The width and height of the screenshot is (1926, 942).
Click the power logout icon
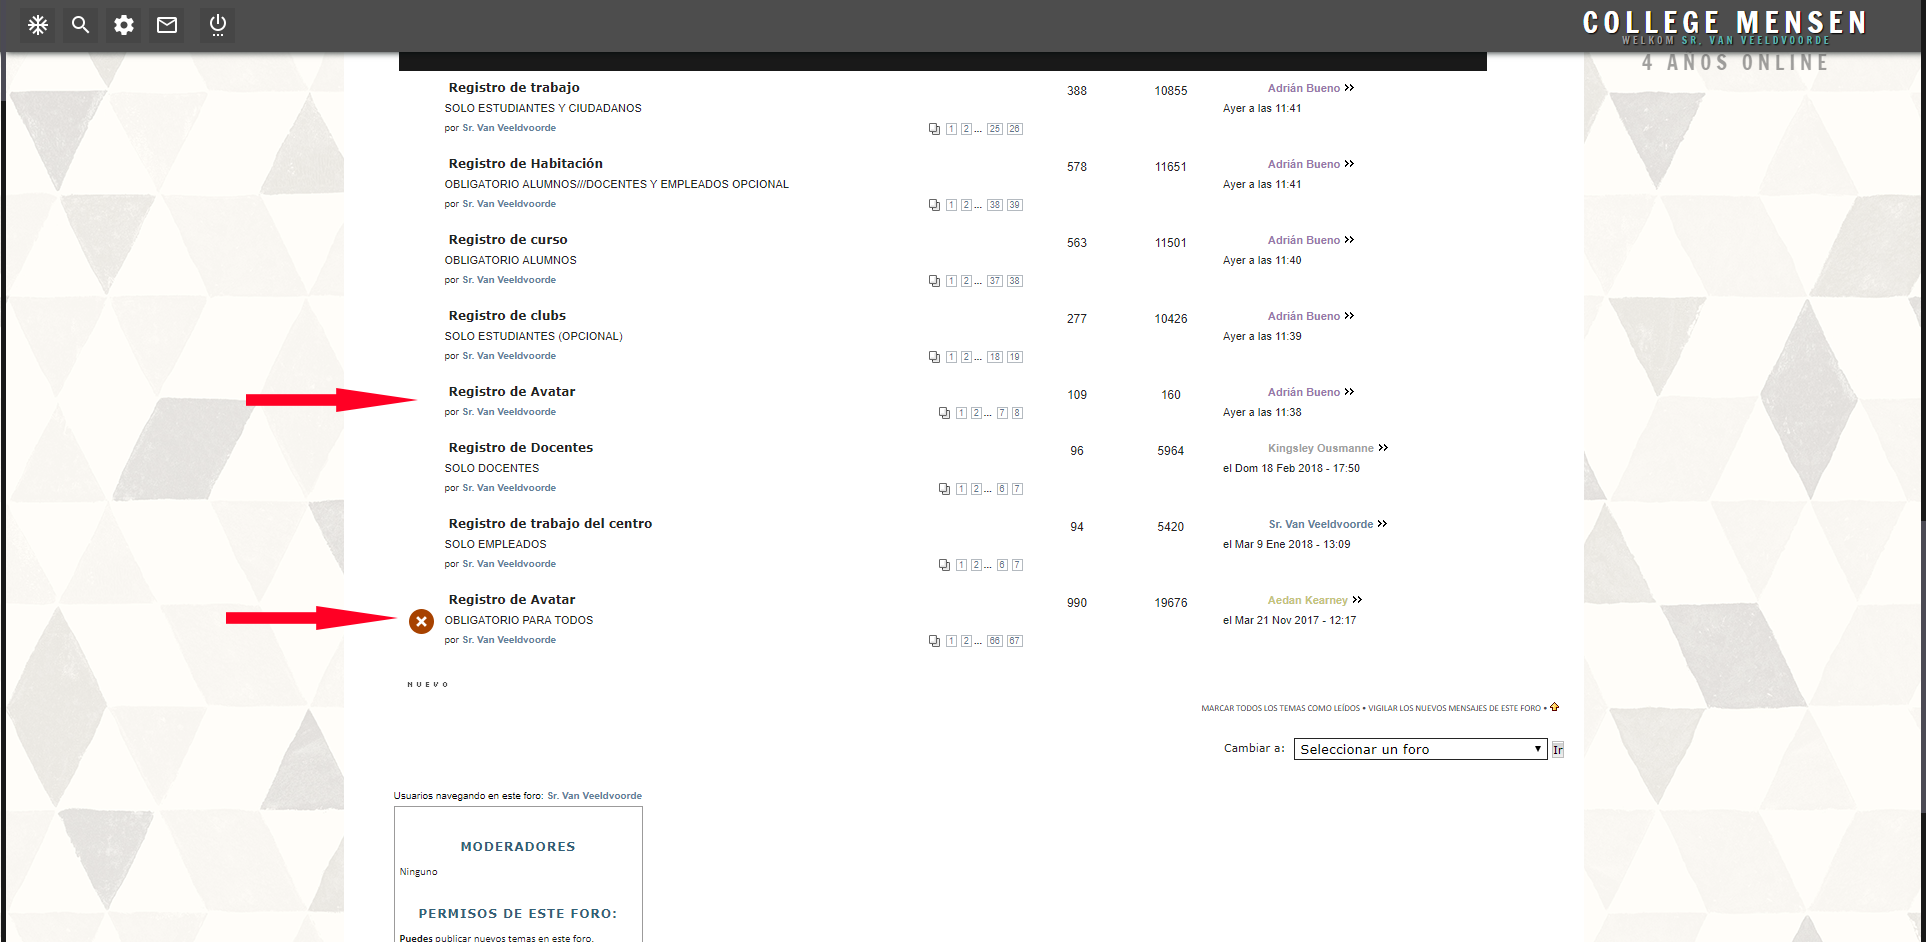point(218,25)
